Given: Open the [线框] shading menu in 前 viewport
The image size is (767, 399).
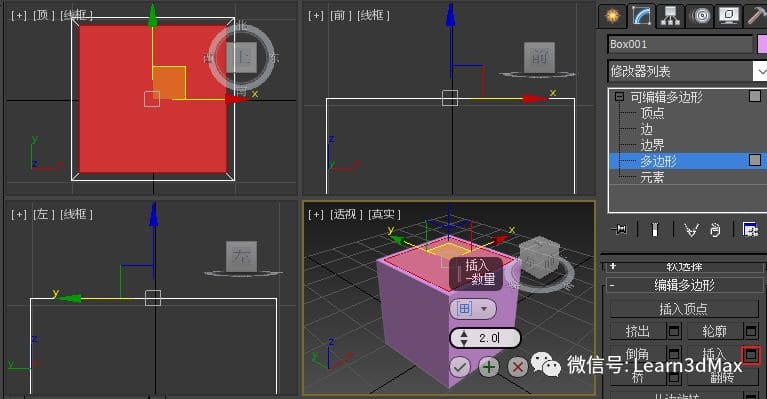Looking at the screenshot, I should pos(373,16).
